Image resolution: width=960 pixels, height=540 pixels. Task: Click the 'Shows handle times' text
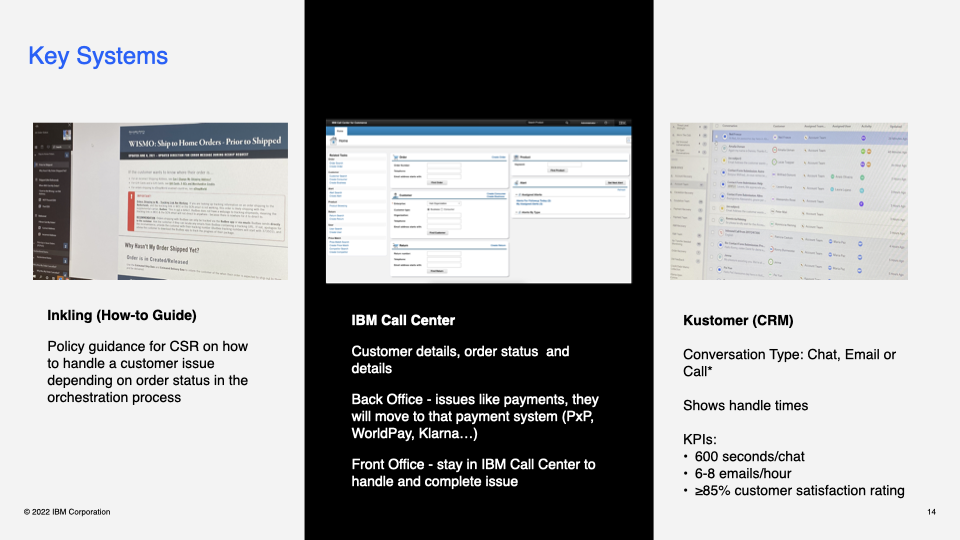745,405
